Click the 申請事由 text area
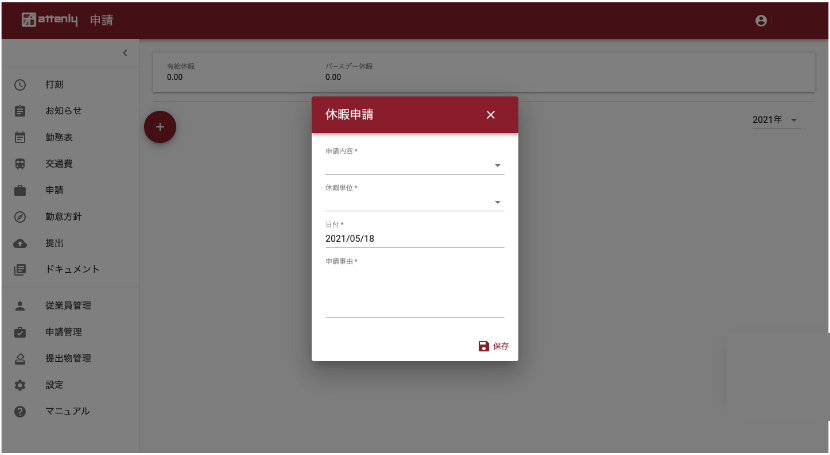Screen dimensions: 830x455 coord(414,292)
